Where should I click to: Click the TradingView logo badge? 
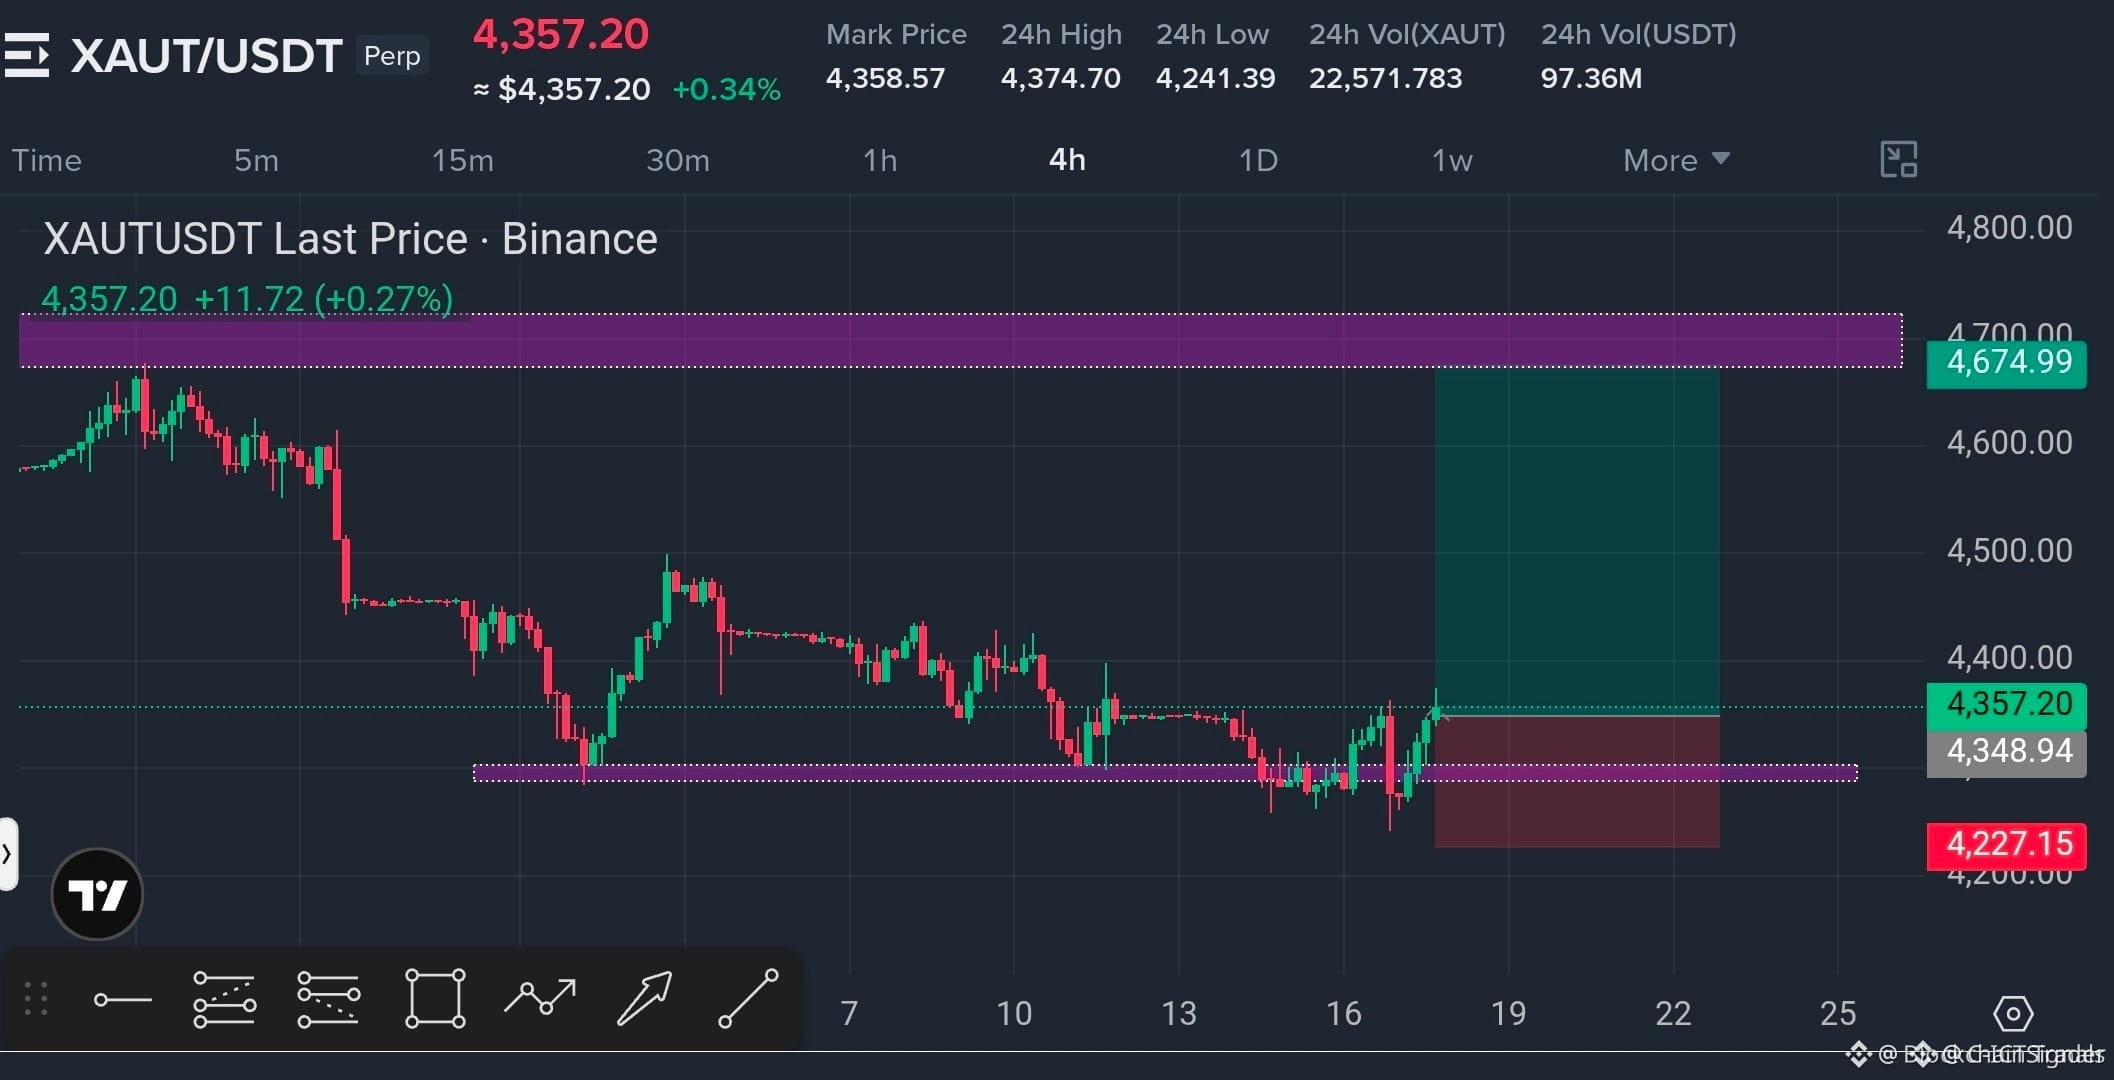pos(97,894)
